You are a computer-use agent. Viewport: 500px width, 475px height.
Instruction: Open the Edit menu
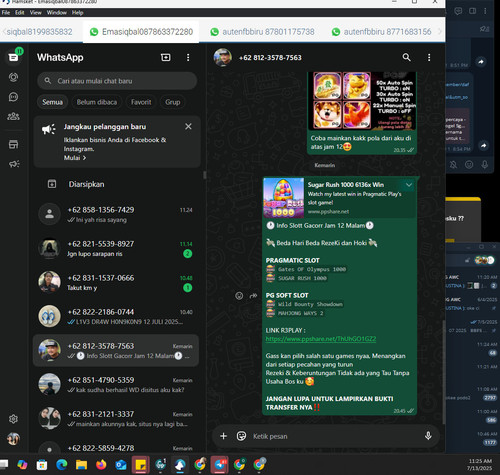point(20,13)
